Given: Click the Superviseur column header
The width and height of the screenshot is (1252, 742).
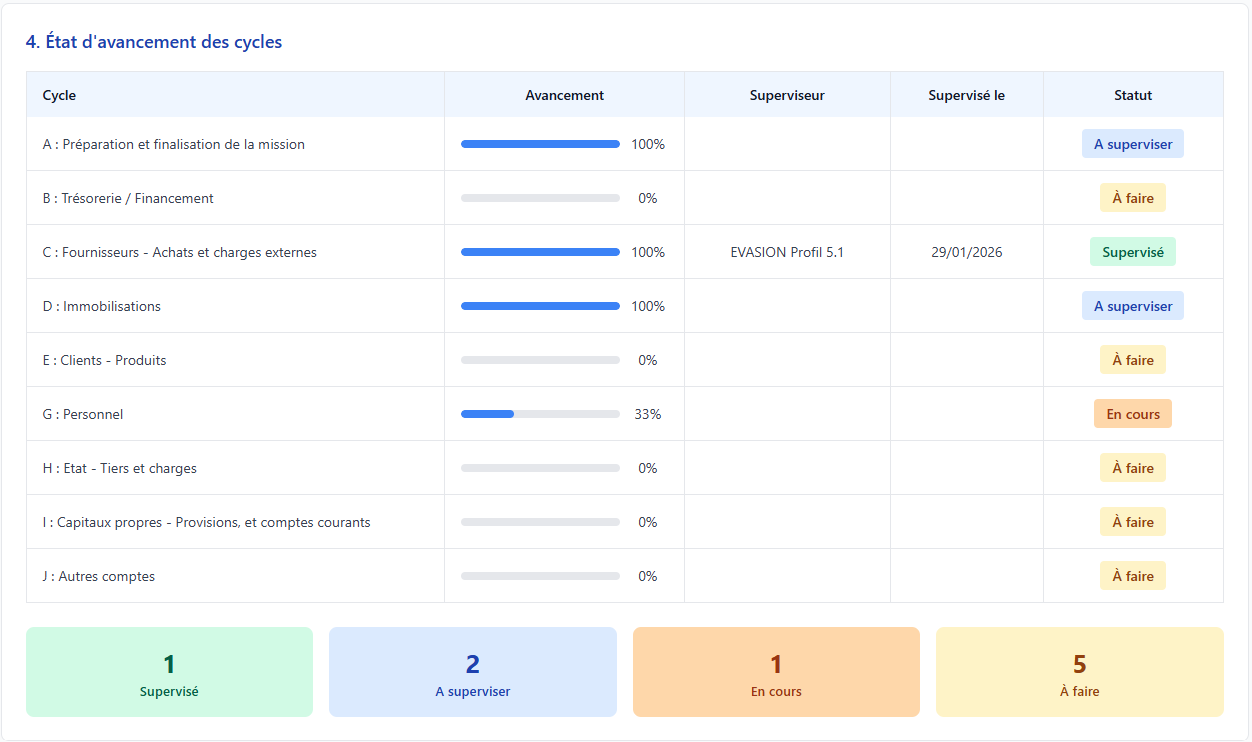Looking at the screenshot, I should [787, 95].
